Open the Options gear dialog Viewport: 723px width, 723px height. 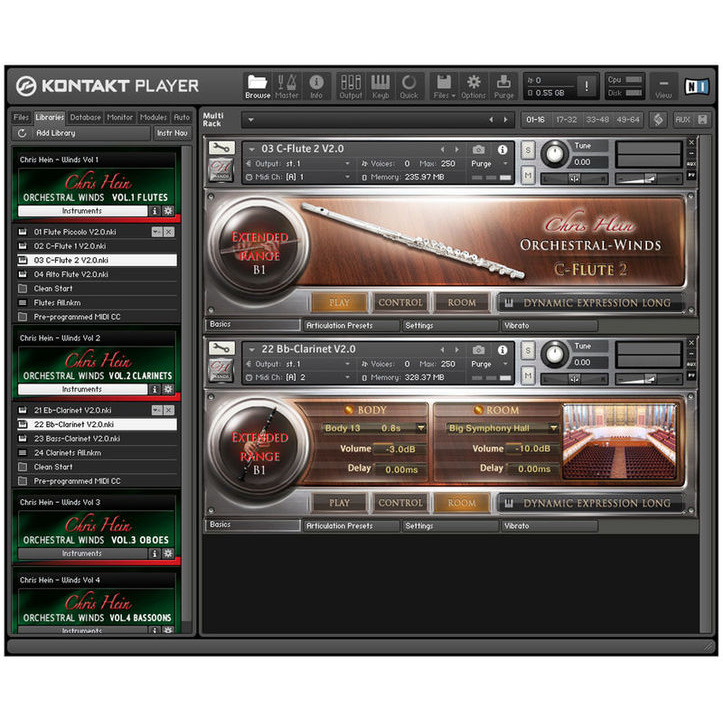pyautogui.click(x=474, y=86)
